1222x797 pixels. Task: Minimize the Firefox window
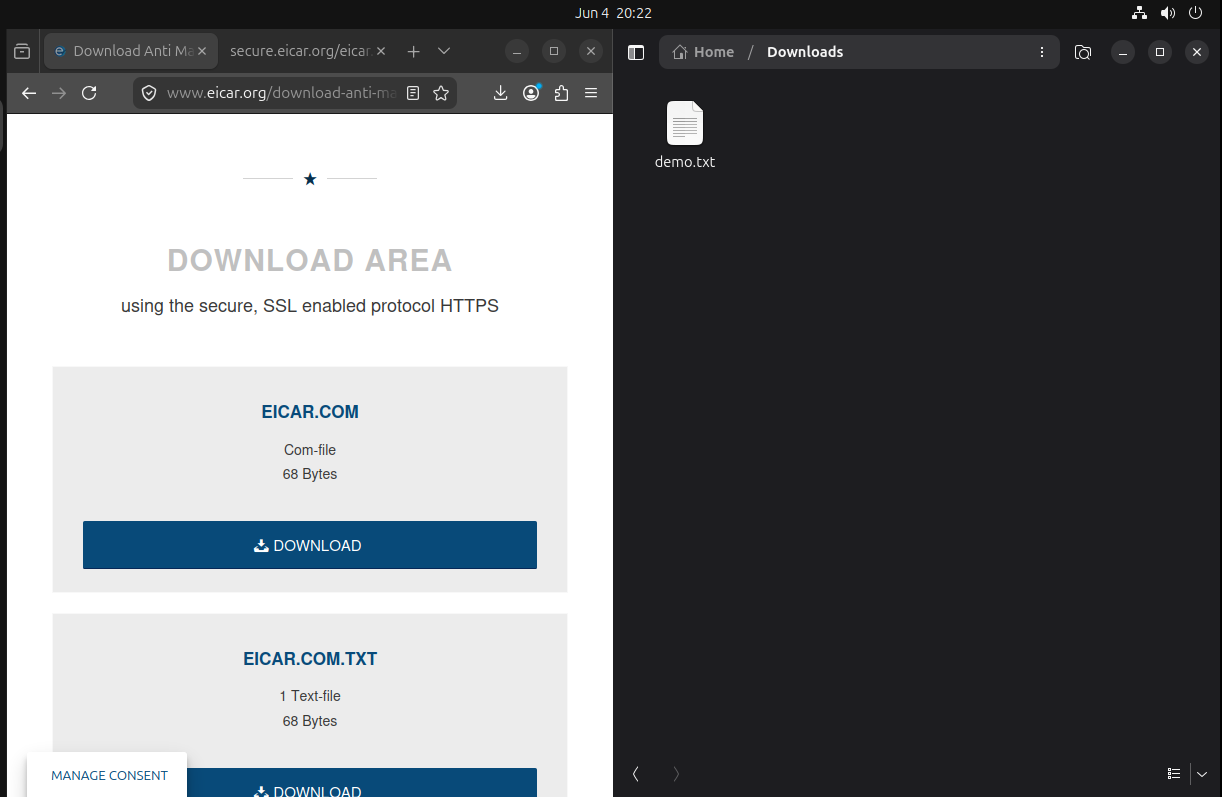point(517,51)
